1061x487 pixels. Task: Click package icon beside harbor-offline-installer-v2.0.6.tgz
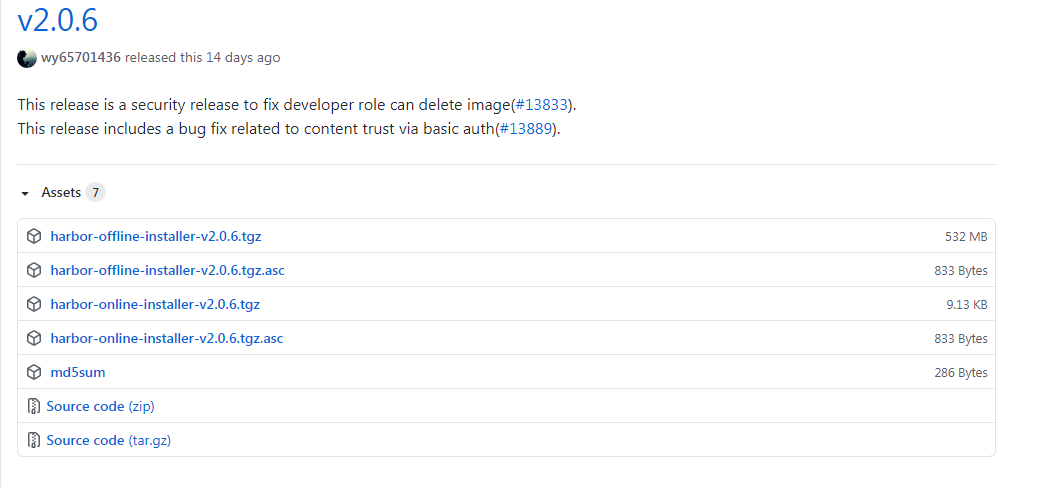point(34,236)
